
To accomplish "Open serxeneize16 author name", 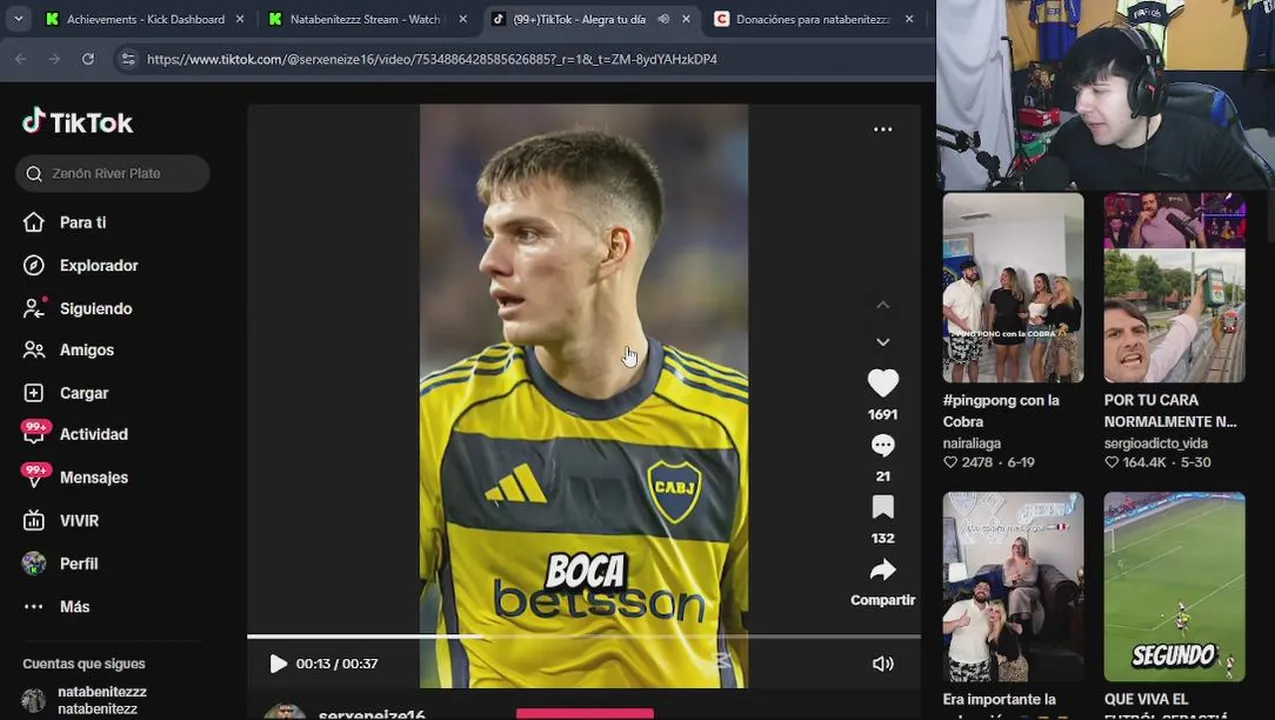I will (371, 714).
